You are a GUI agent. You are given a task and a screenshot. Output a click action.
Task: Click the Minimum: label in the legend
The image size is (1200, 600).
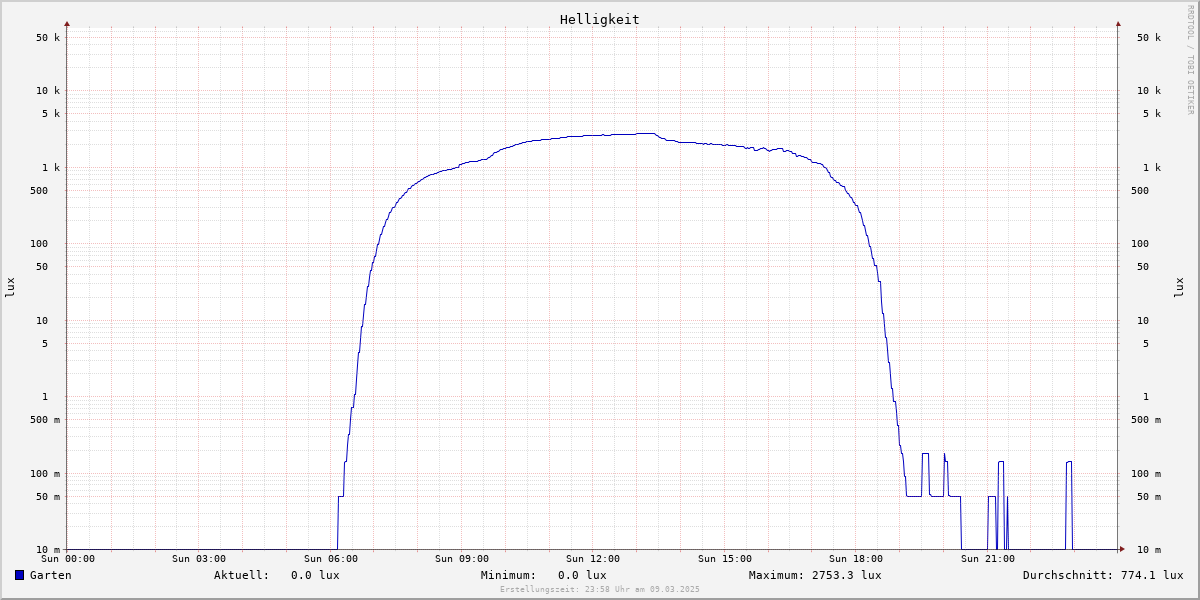point(508,575)
